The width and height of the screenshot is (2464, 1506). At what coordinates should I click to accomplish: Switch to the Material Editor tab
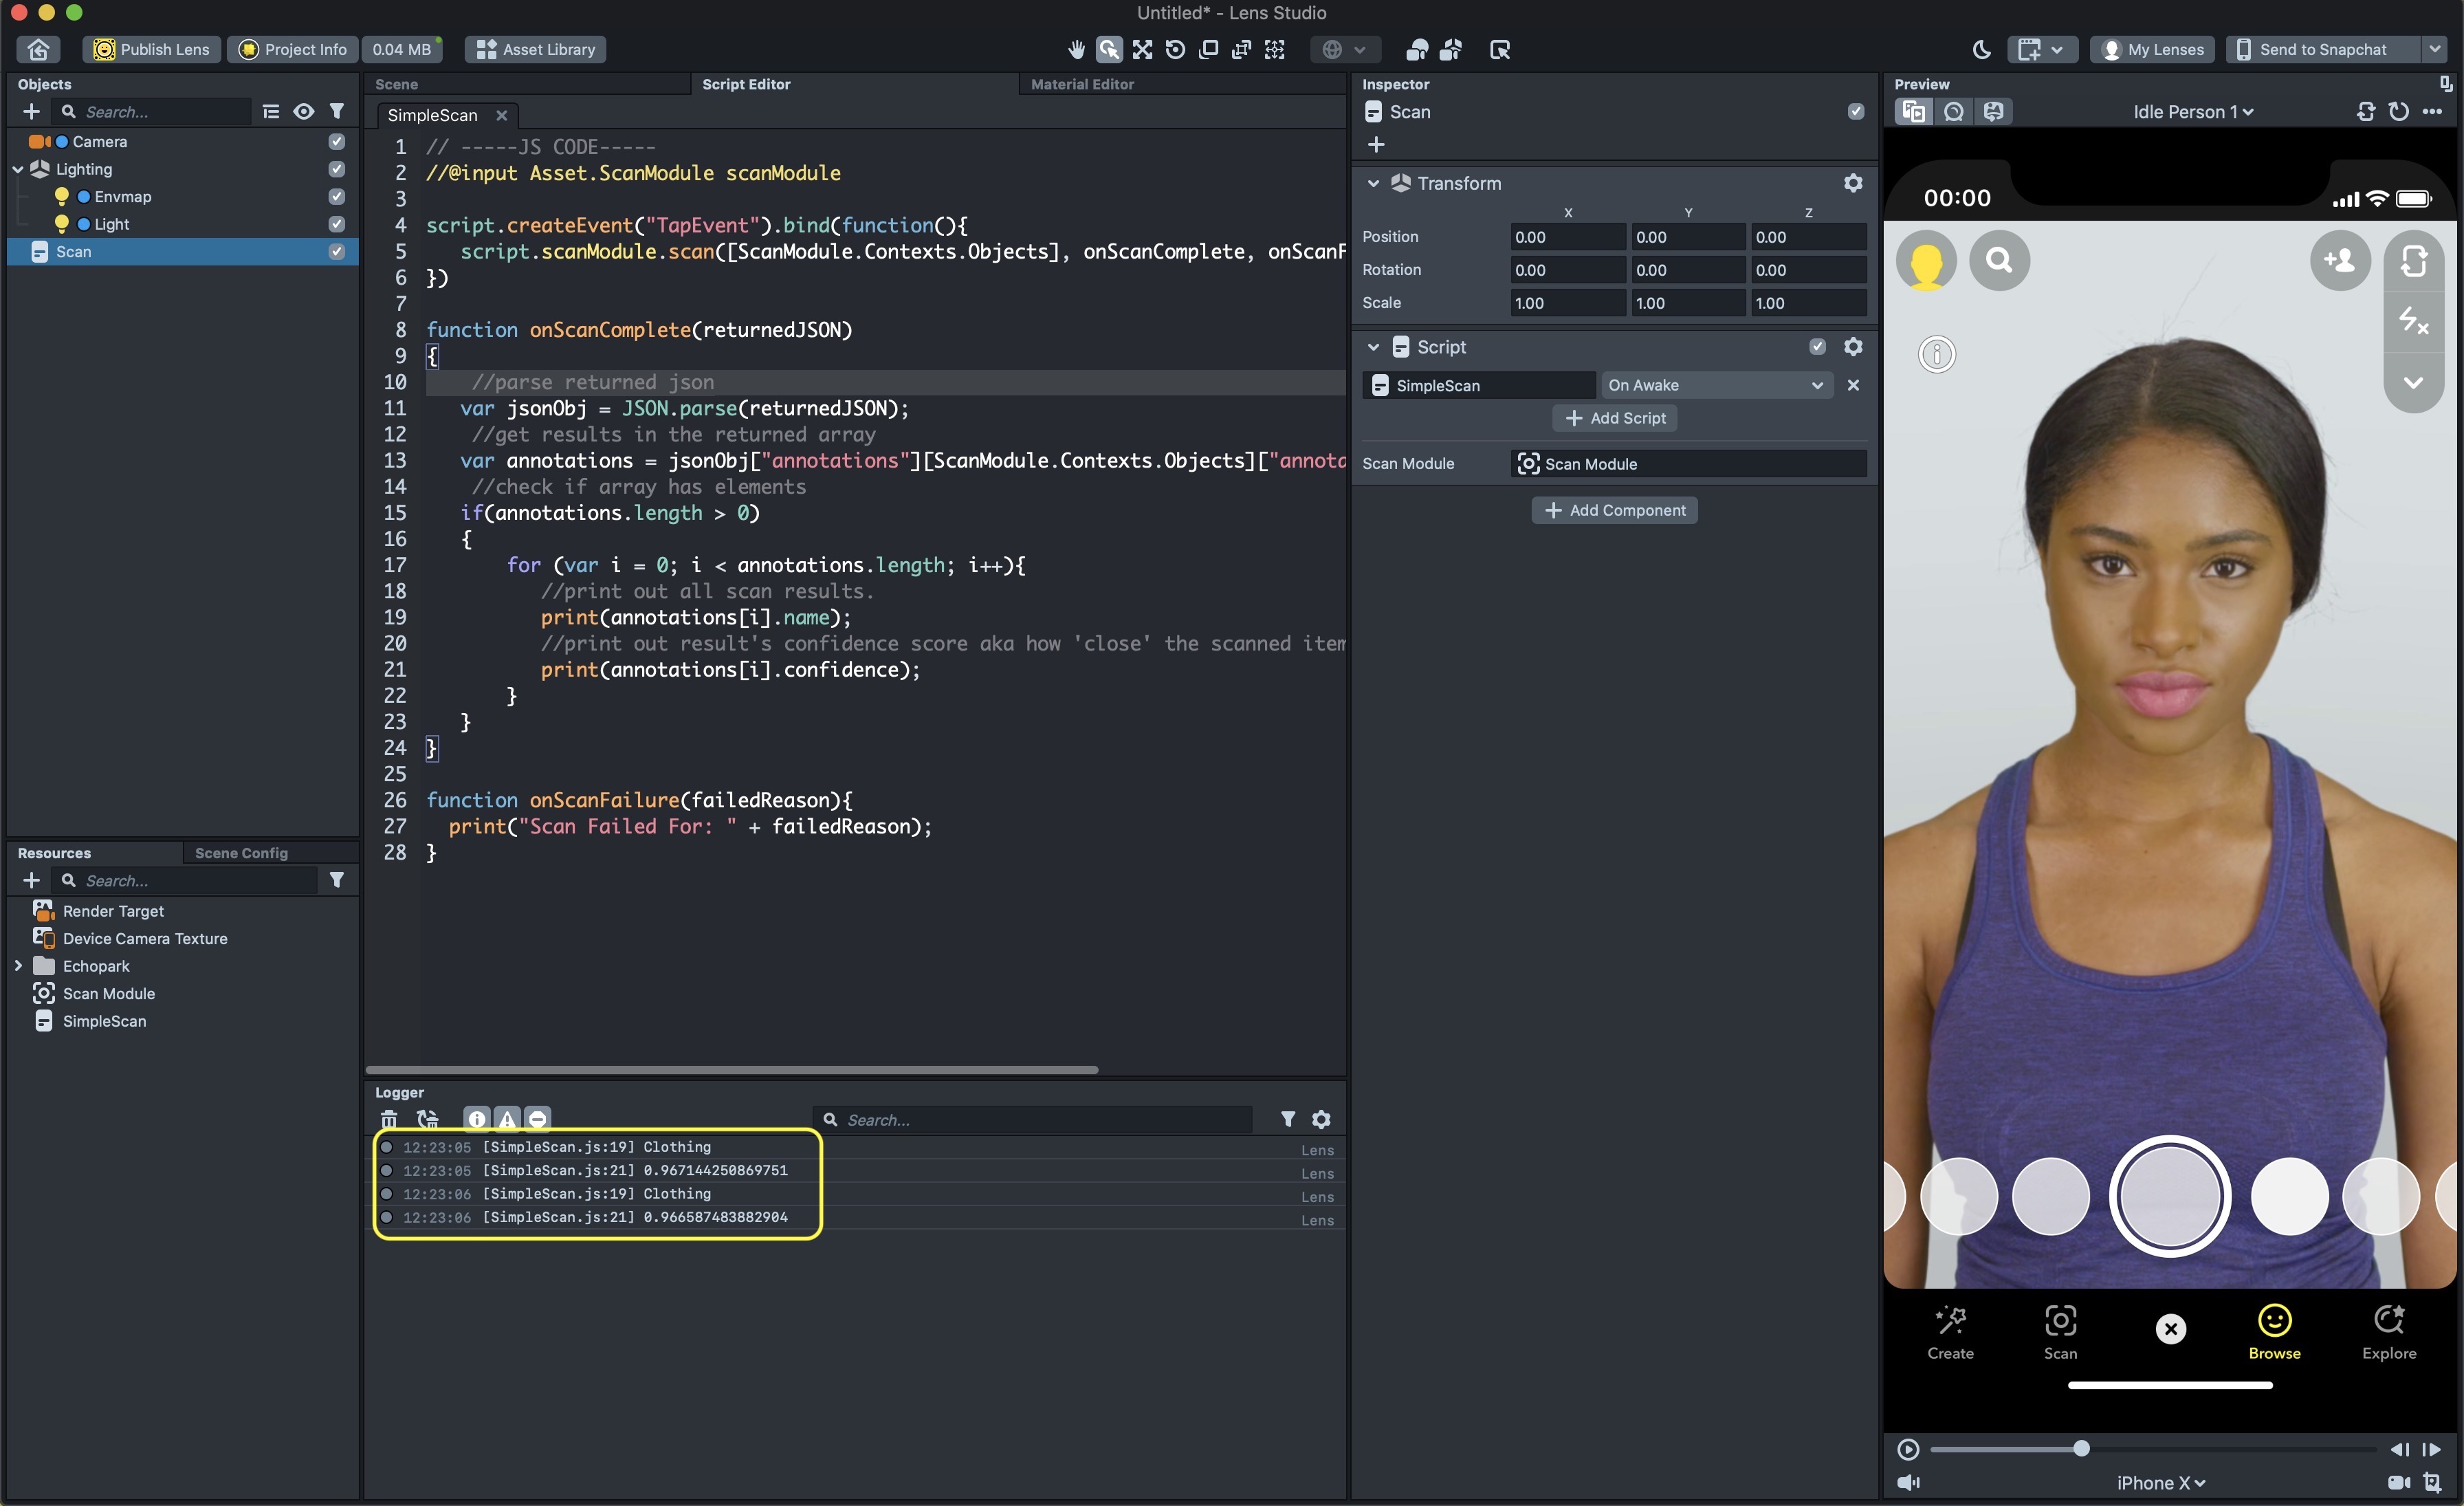coord(1082,84)
